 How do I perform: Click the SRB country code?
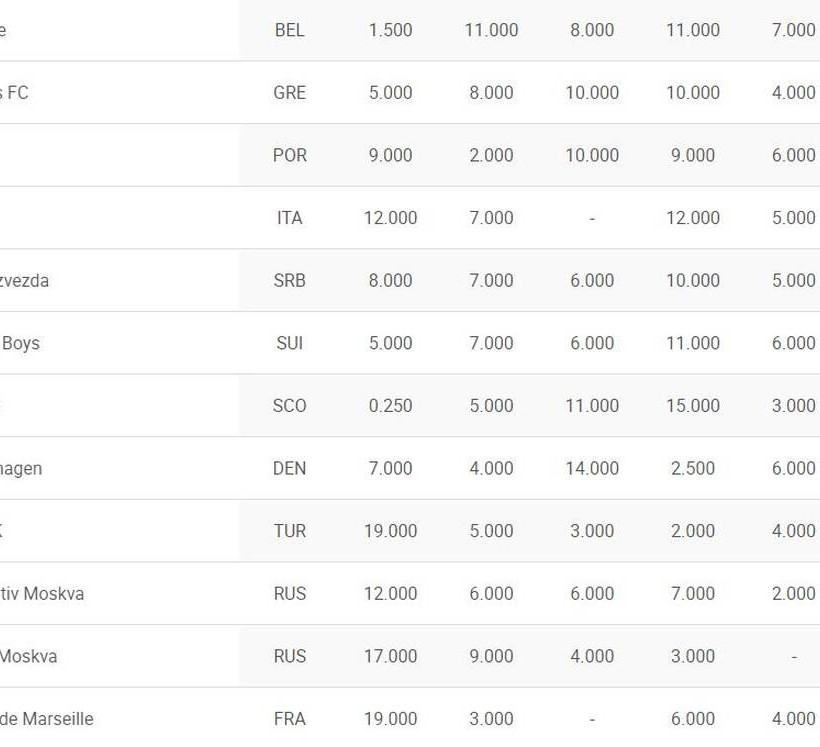(x=289, y=281)
